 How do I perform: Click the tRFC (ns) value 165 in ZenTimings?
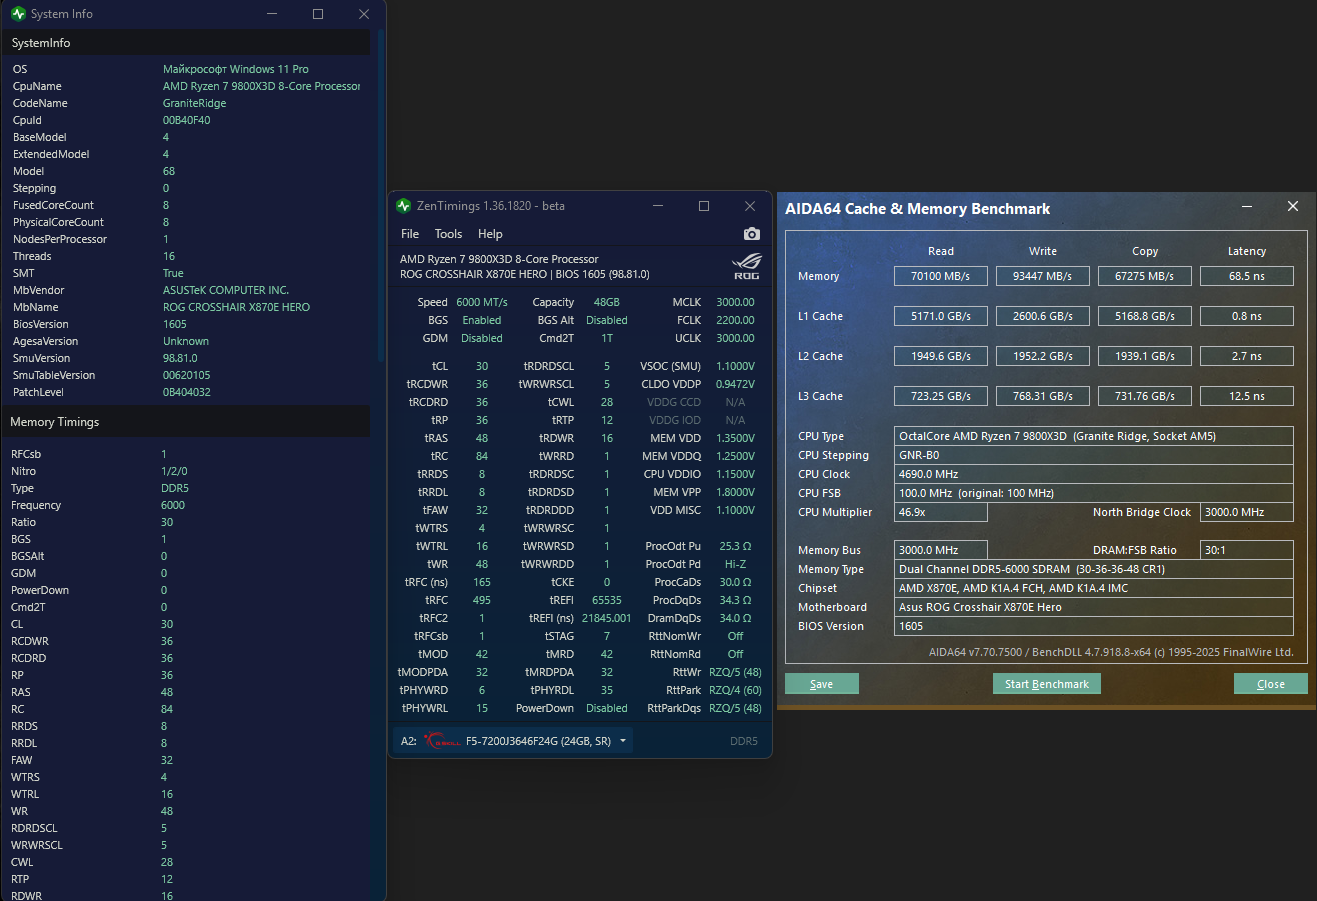pyautogui.click(x=482, y=582)
